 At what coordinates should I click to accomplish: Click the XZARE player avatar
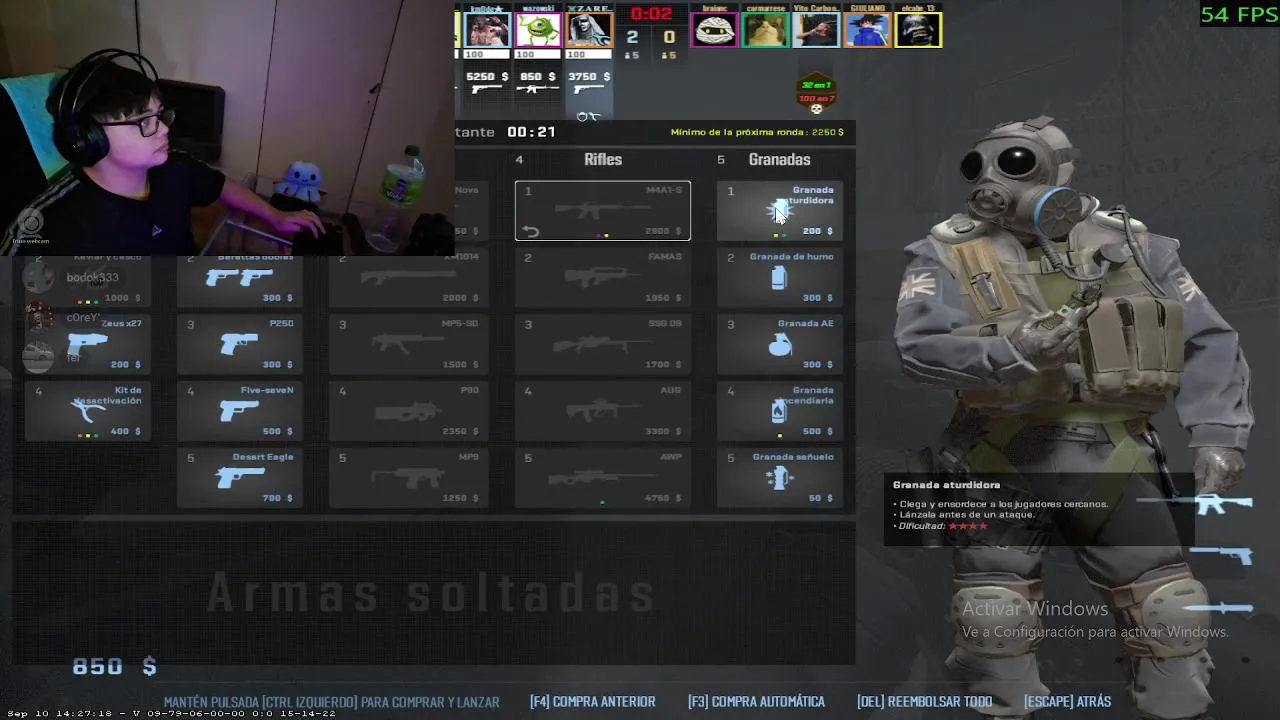589,30
